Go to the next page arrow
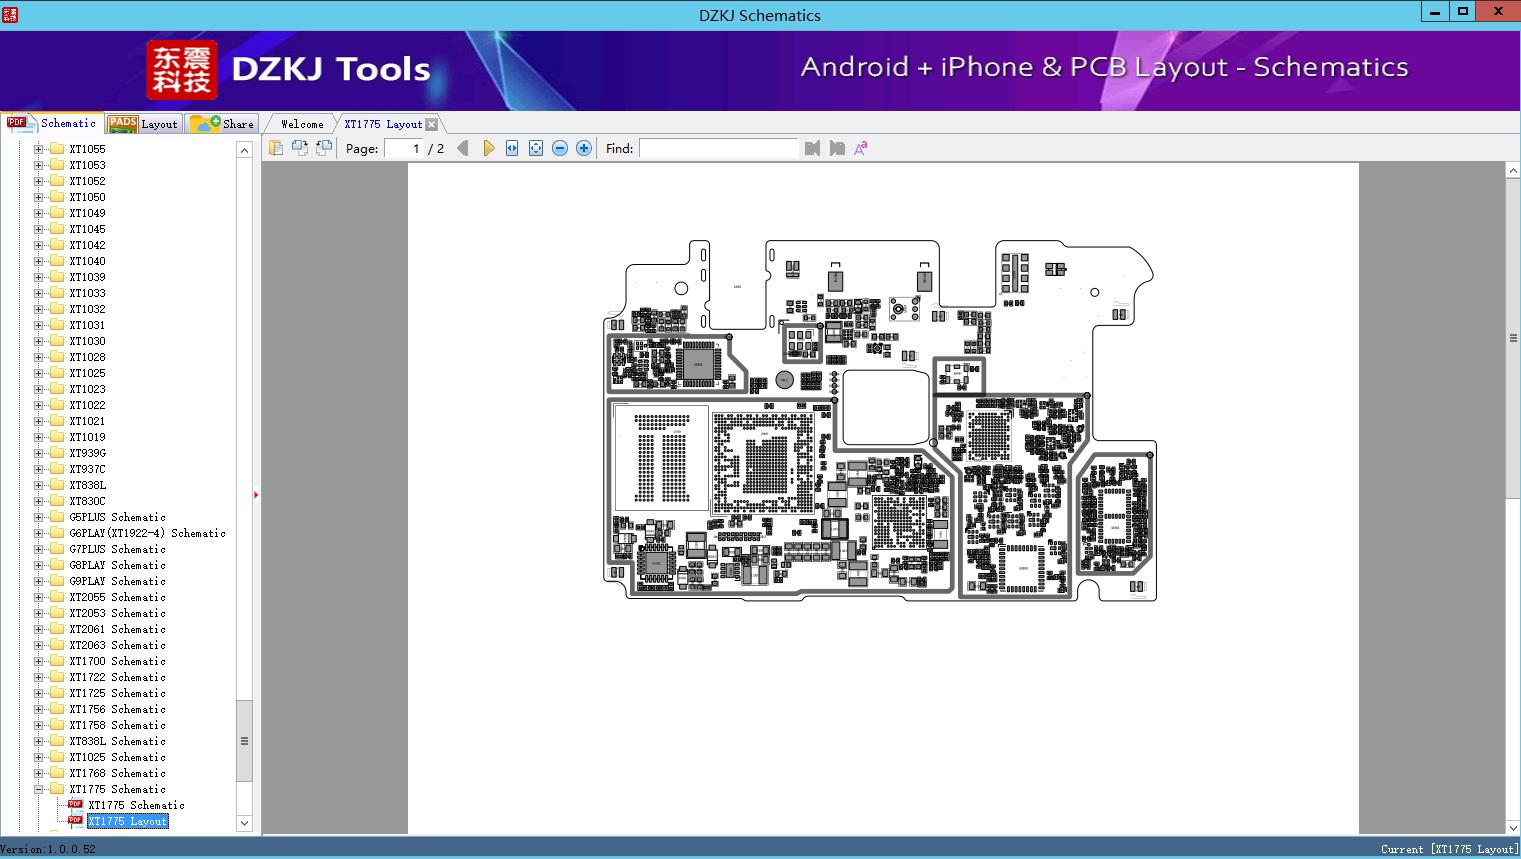1521x859 pixels. [x=488, y=148]
